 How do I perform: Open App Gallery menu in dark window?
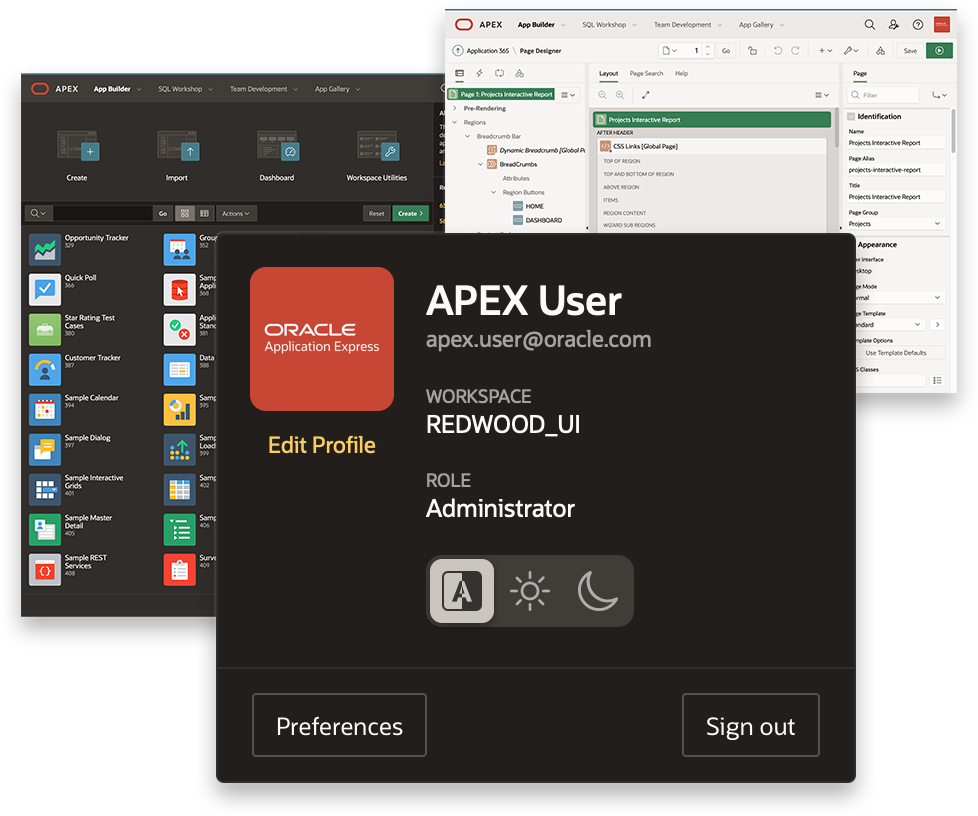coord(337,89)
